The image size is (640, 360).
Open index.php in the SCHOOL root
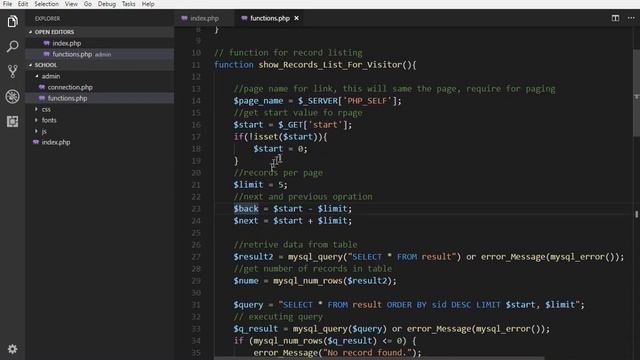point(100,142)
